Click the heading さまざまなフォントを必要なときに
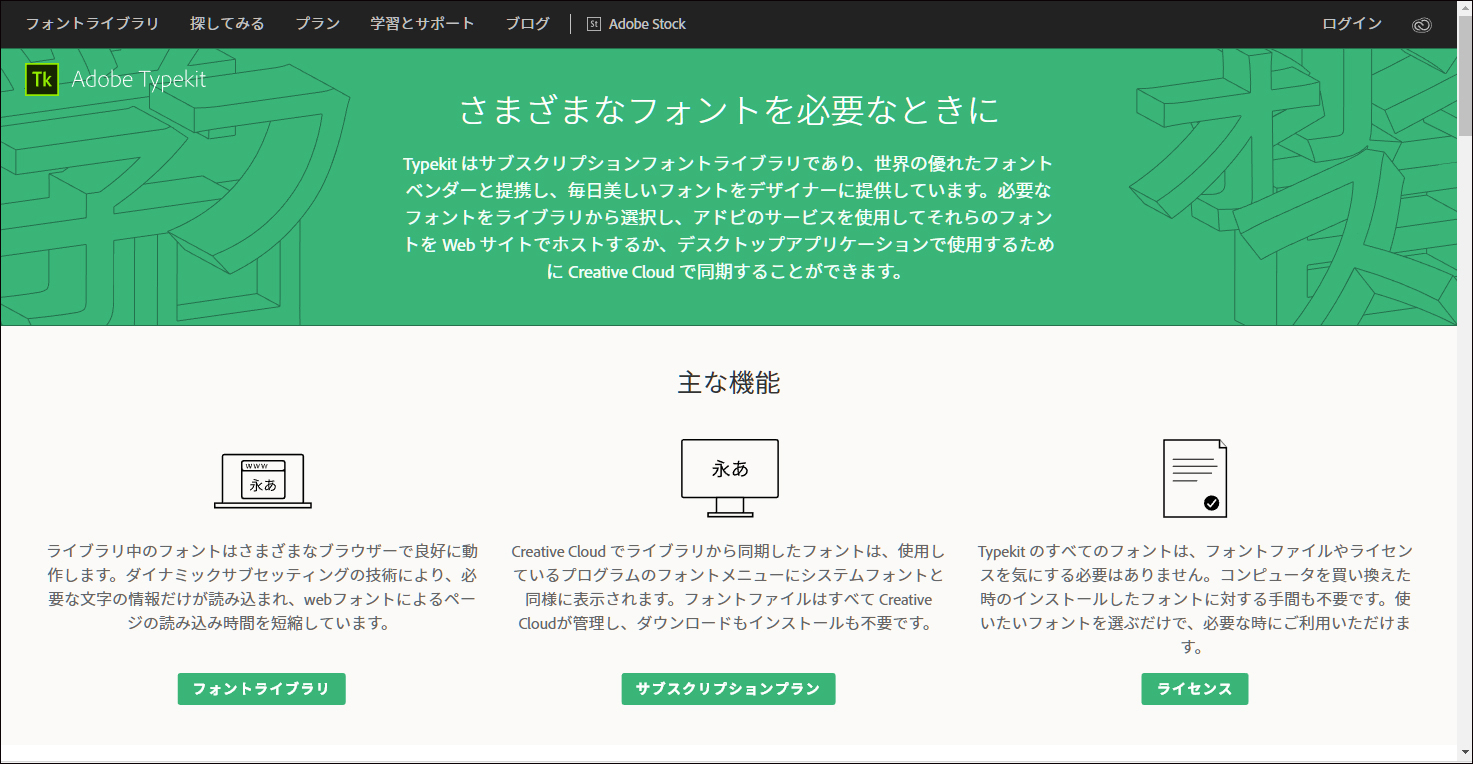This screenshot has width=1473, height=764. point(729,110)
